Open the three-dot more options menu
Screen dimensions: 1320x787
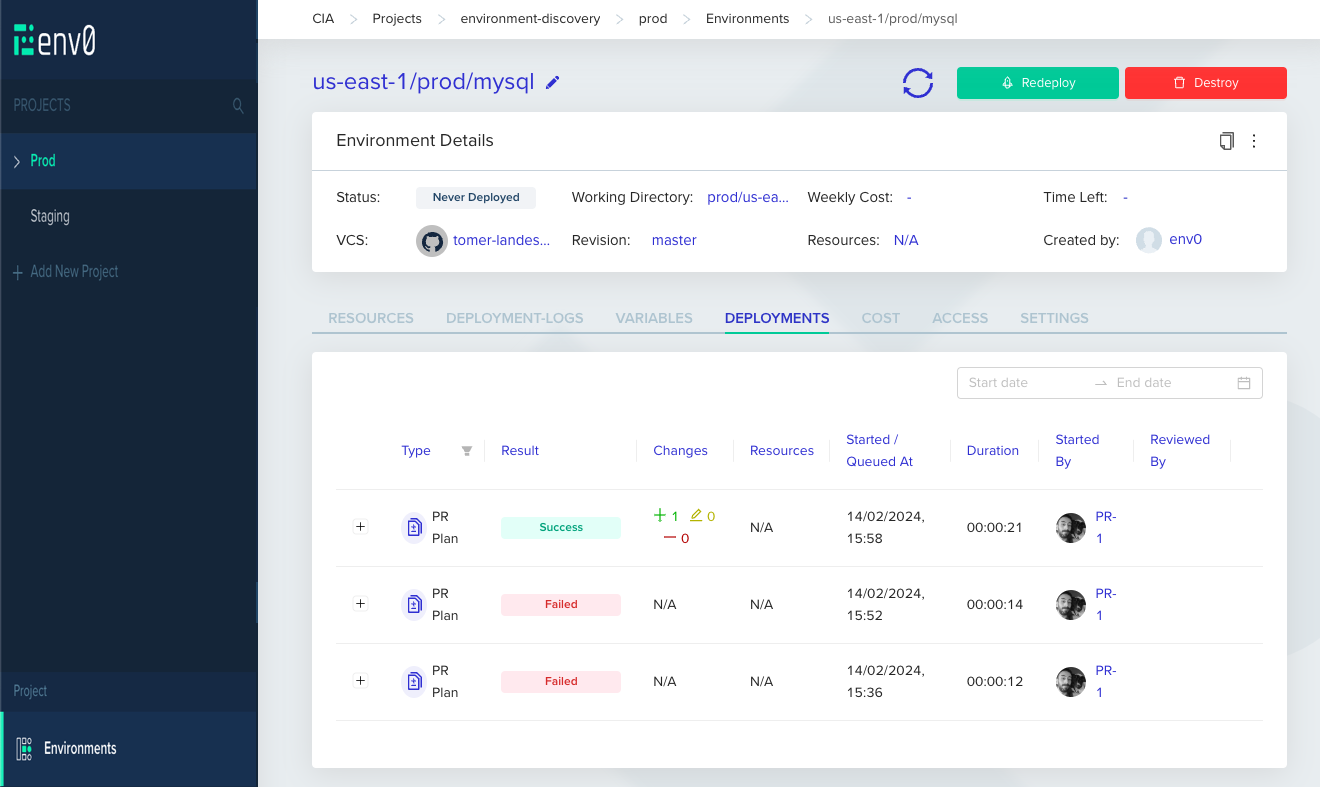(x=1254, y=141)
